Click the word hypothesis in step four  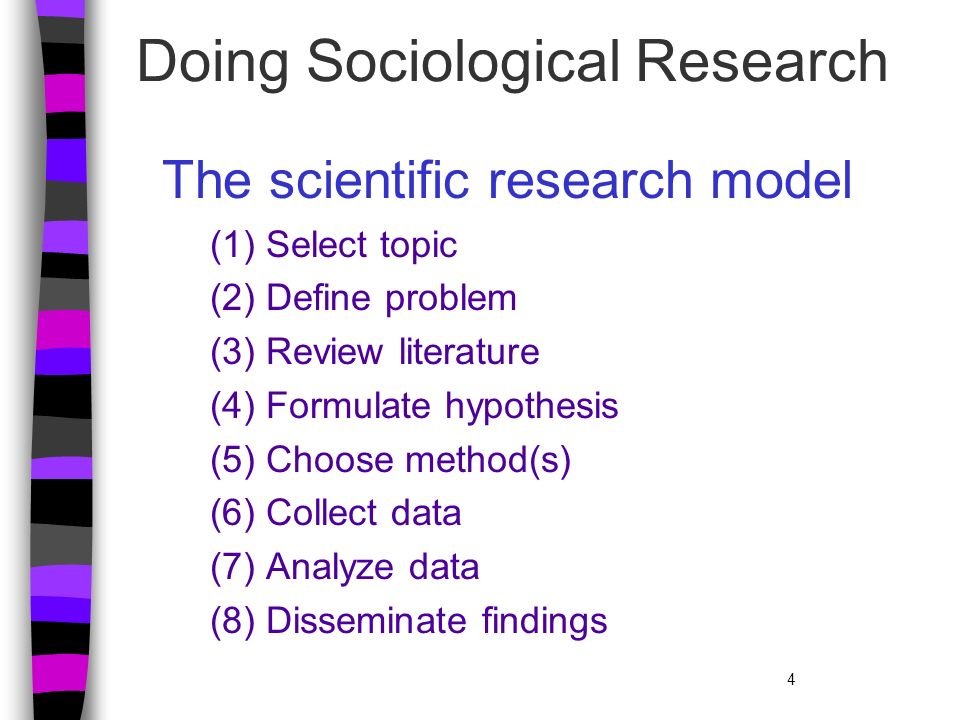pyautogui.click(x=531, y=408)
